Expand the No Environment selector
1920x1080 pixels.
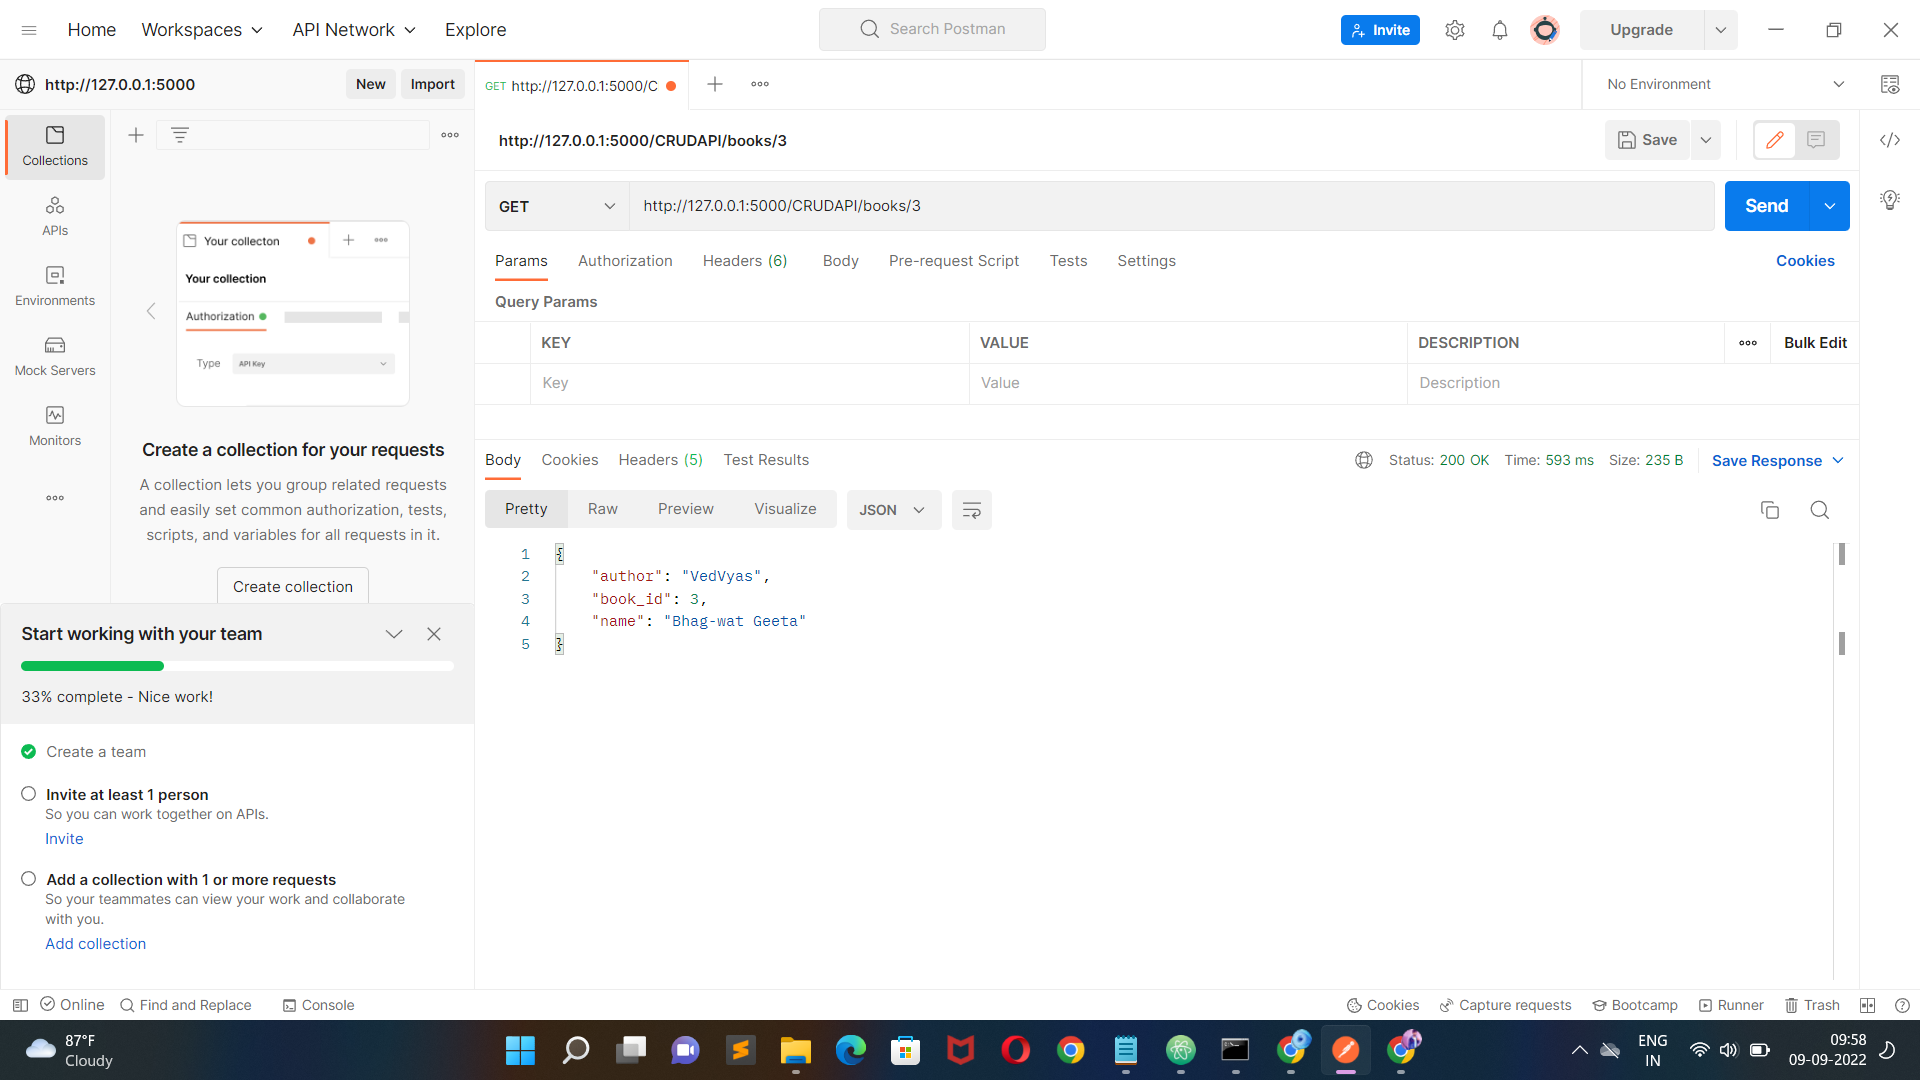1840,84
